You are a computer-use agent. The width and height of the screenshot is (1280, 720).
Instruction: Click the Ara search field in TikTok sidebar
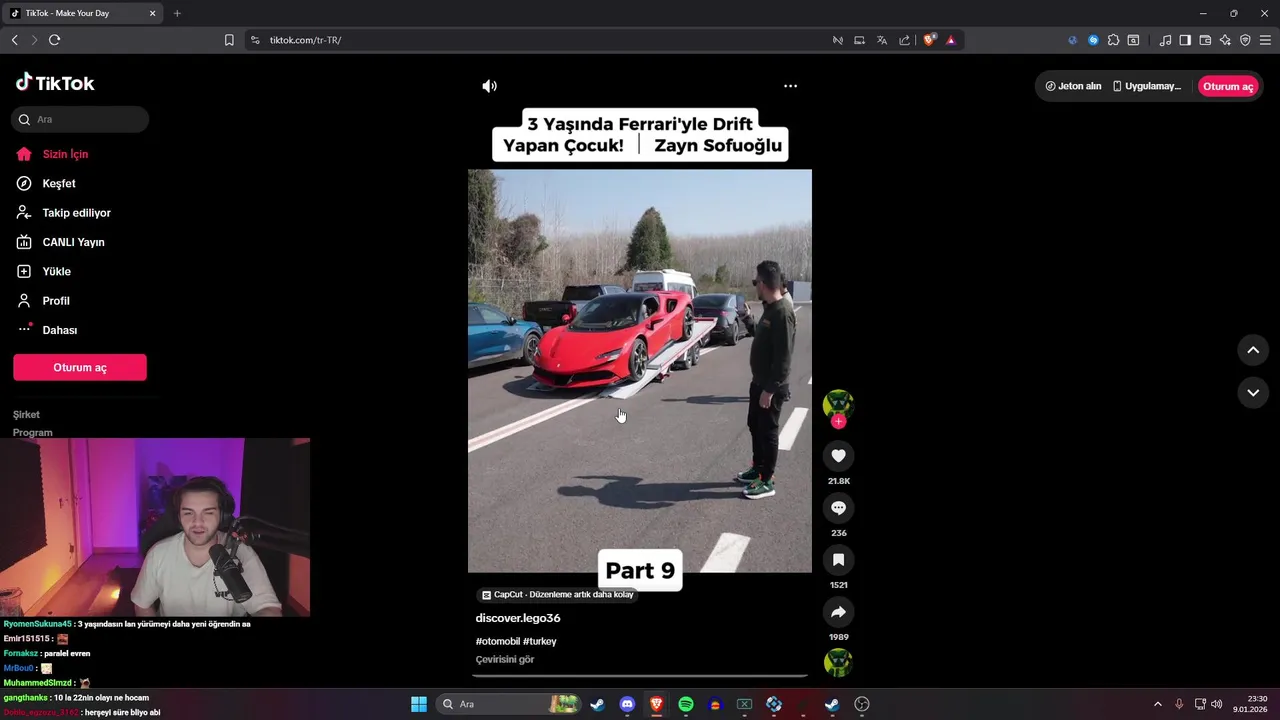80,119
